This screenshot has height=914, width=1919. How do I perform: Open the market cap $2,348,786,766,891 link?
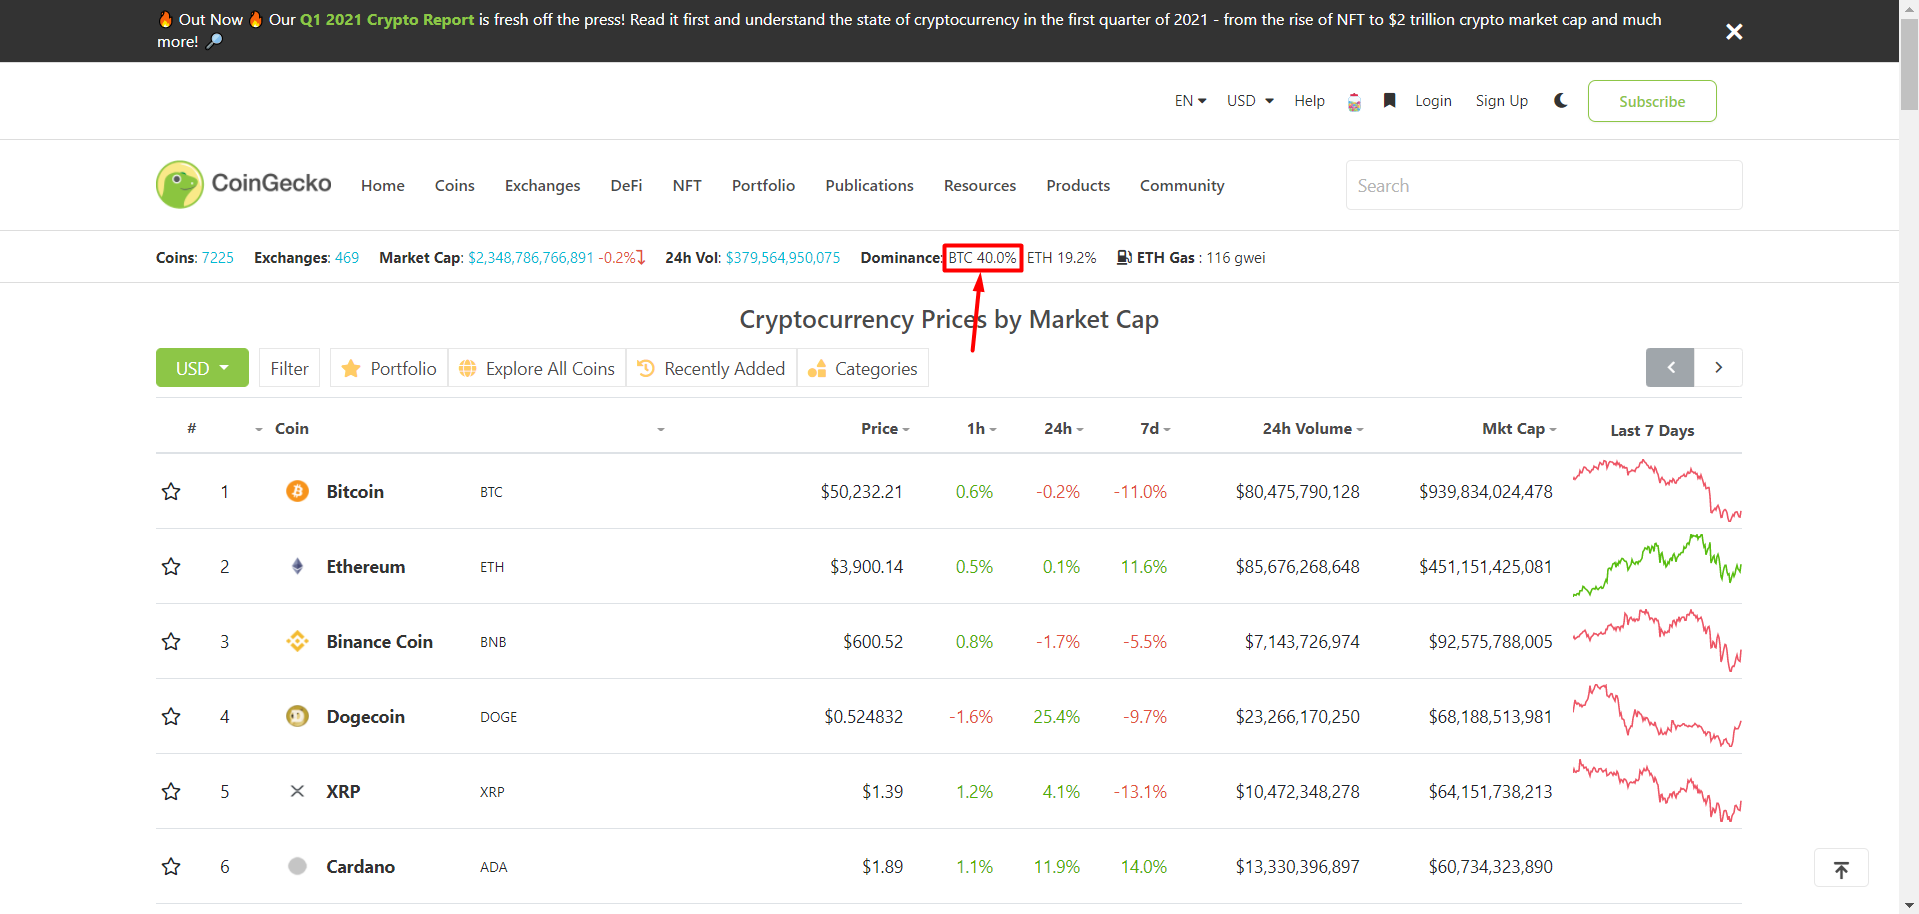coord(531,257)
